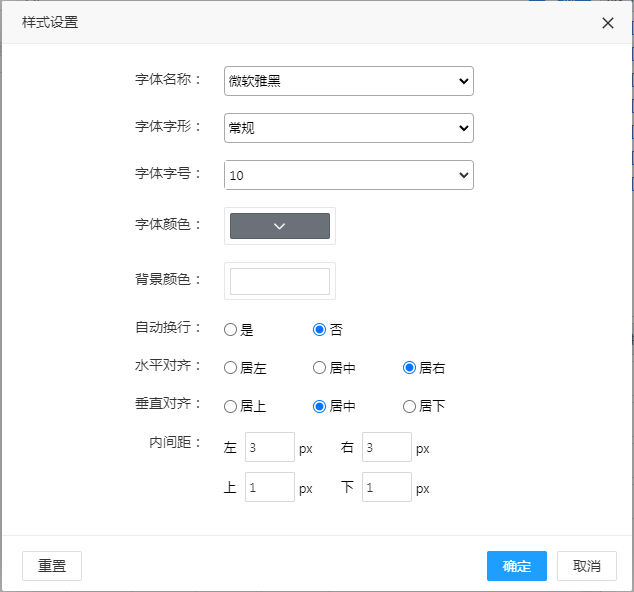Set 水平对齐 to 居右
Screen dimensions: 634x592
click(x=409, y=368)
